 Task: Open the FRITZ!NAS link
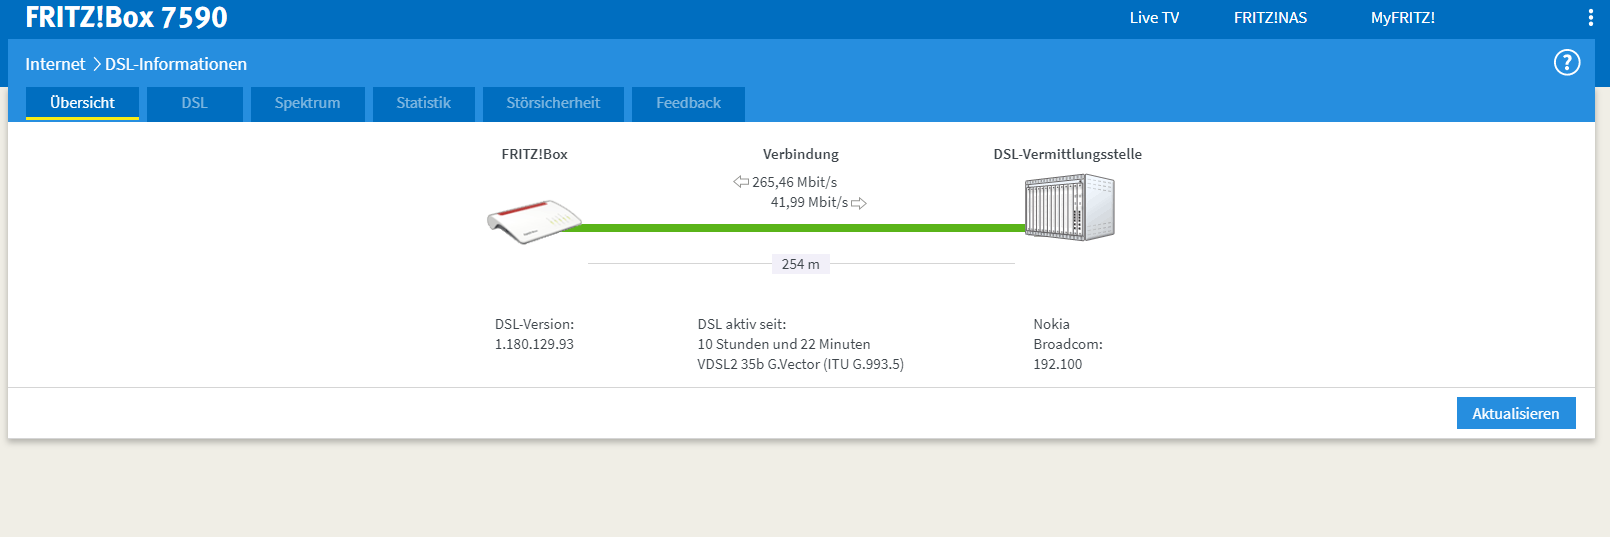pyautogui.click(x=1270, y=18)
